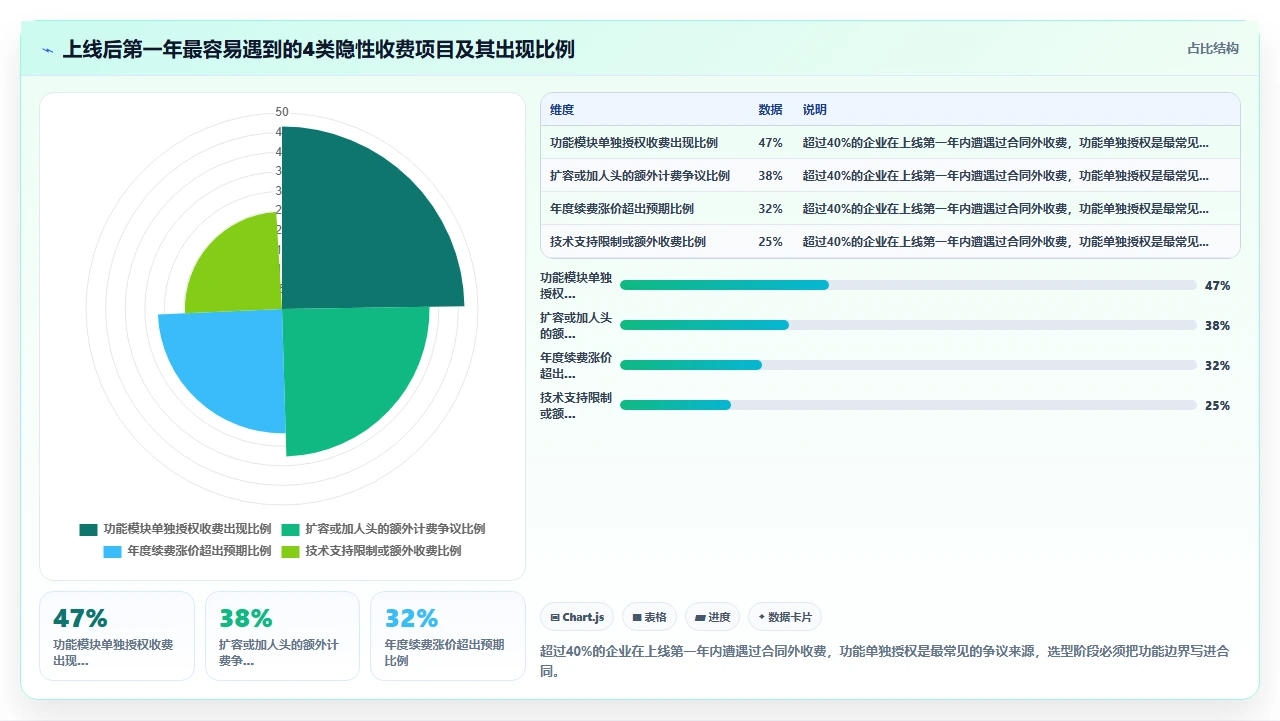
Task: Toggle green legend swatch 扩容或加人头
Action: [x=291, y=529]
